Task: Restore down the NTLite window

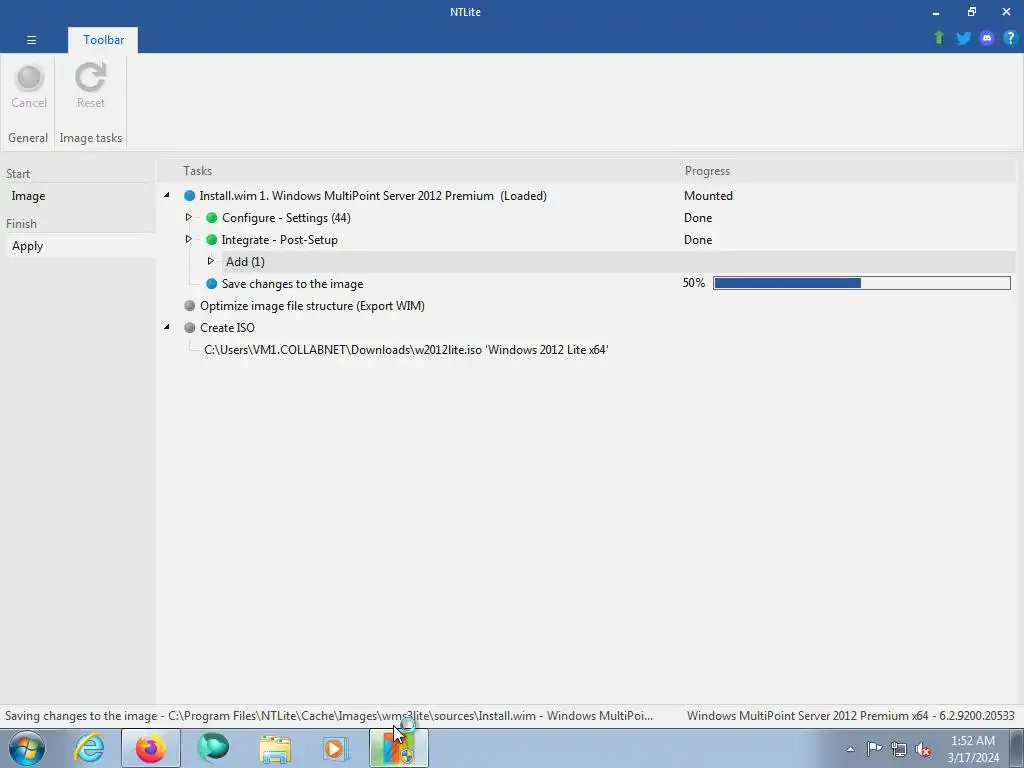Action: 971,12
